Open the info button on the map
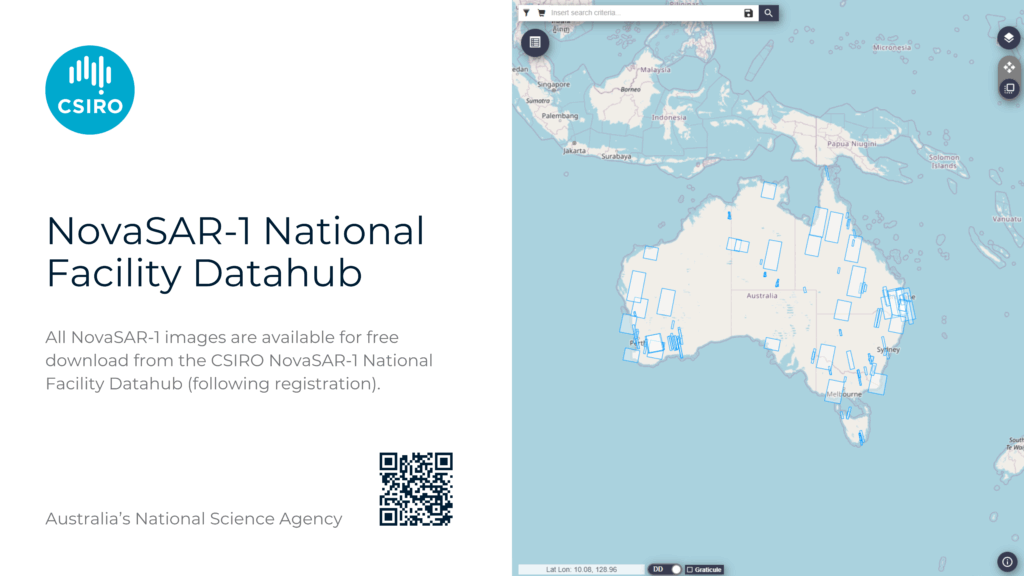The height and width of the screenshot is (576, 1024). 1007,562
